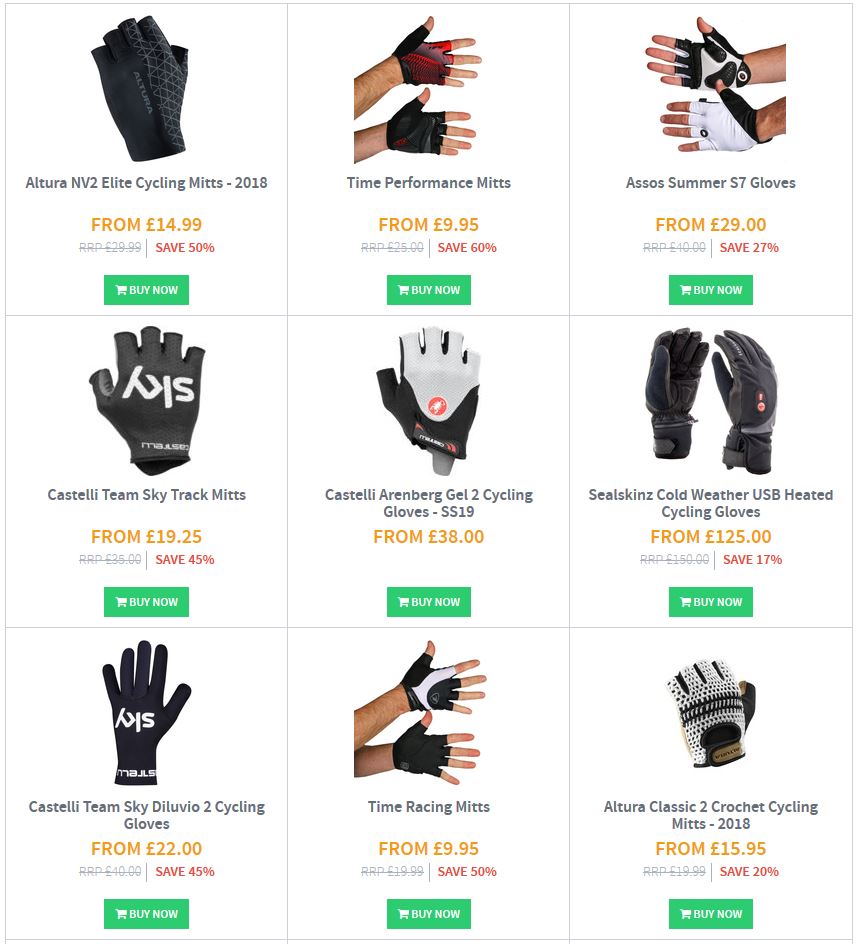
Task: Open the Time Racing Mitts title link
Action: 429,806
